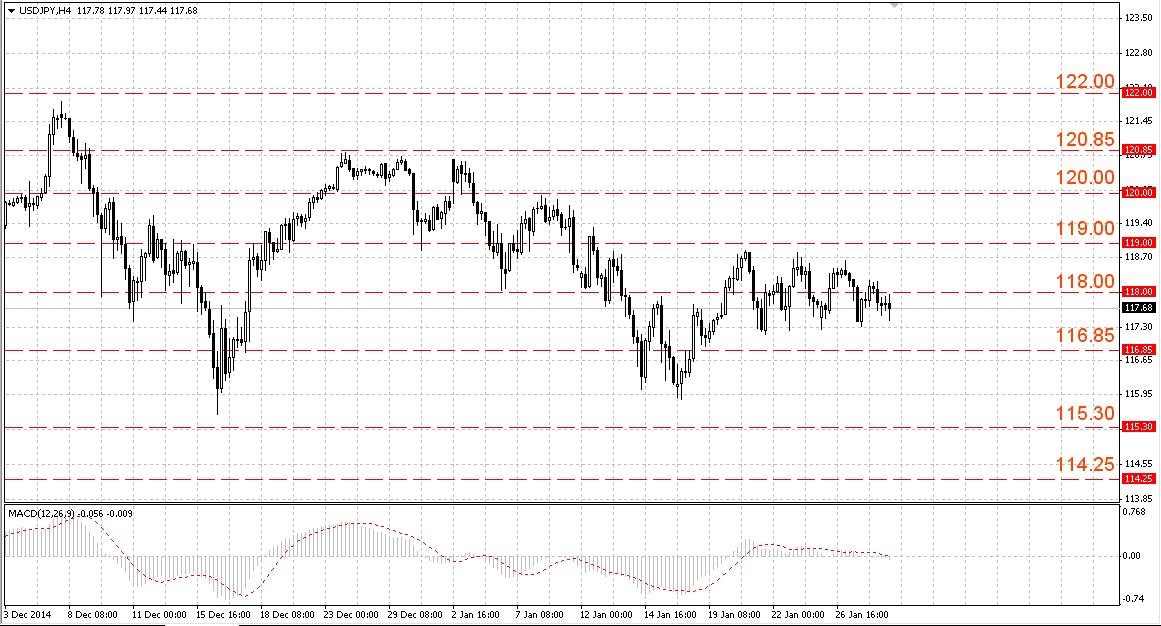Click the 119.40 price scale value
This screenshot has height=626, width=1161.
(1139, 222)
